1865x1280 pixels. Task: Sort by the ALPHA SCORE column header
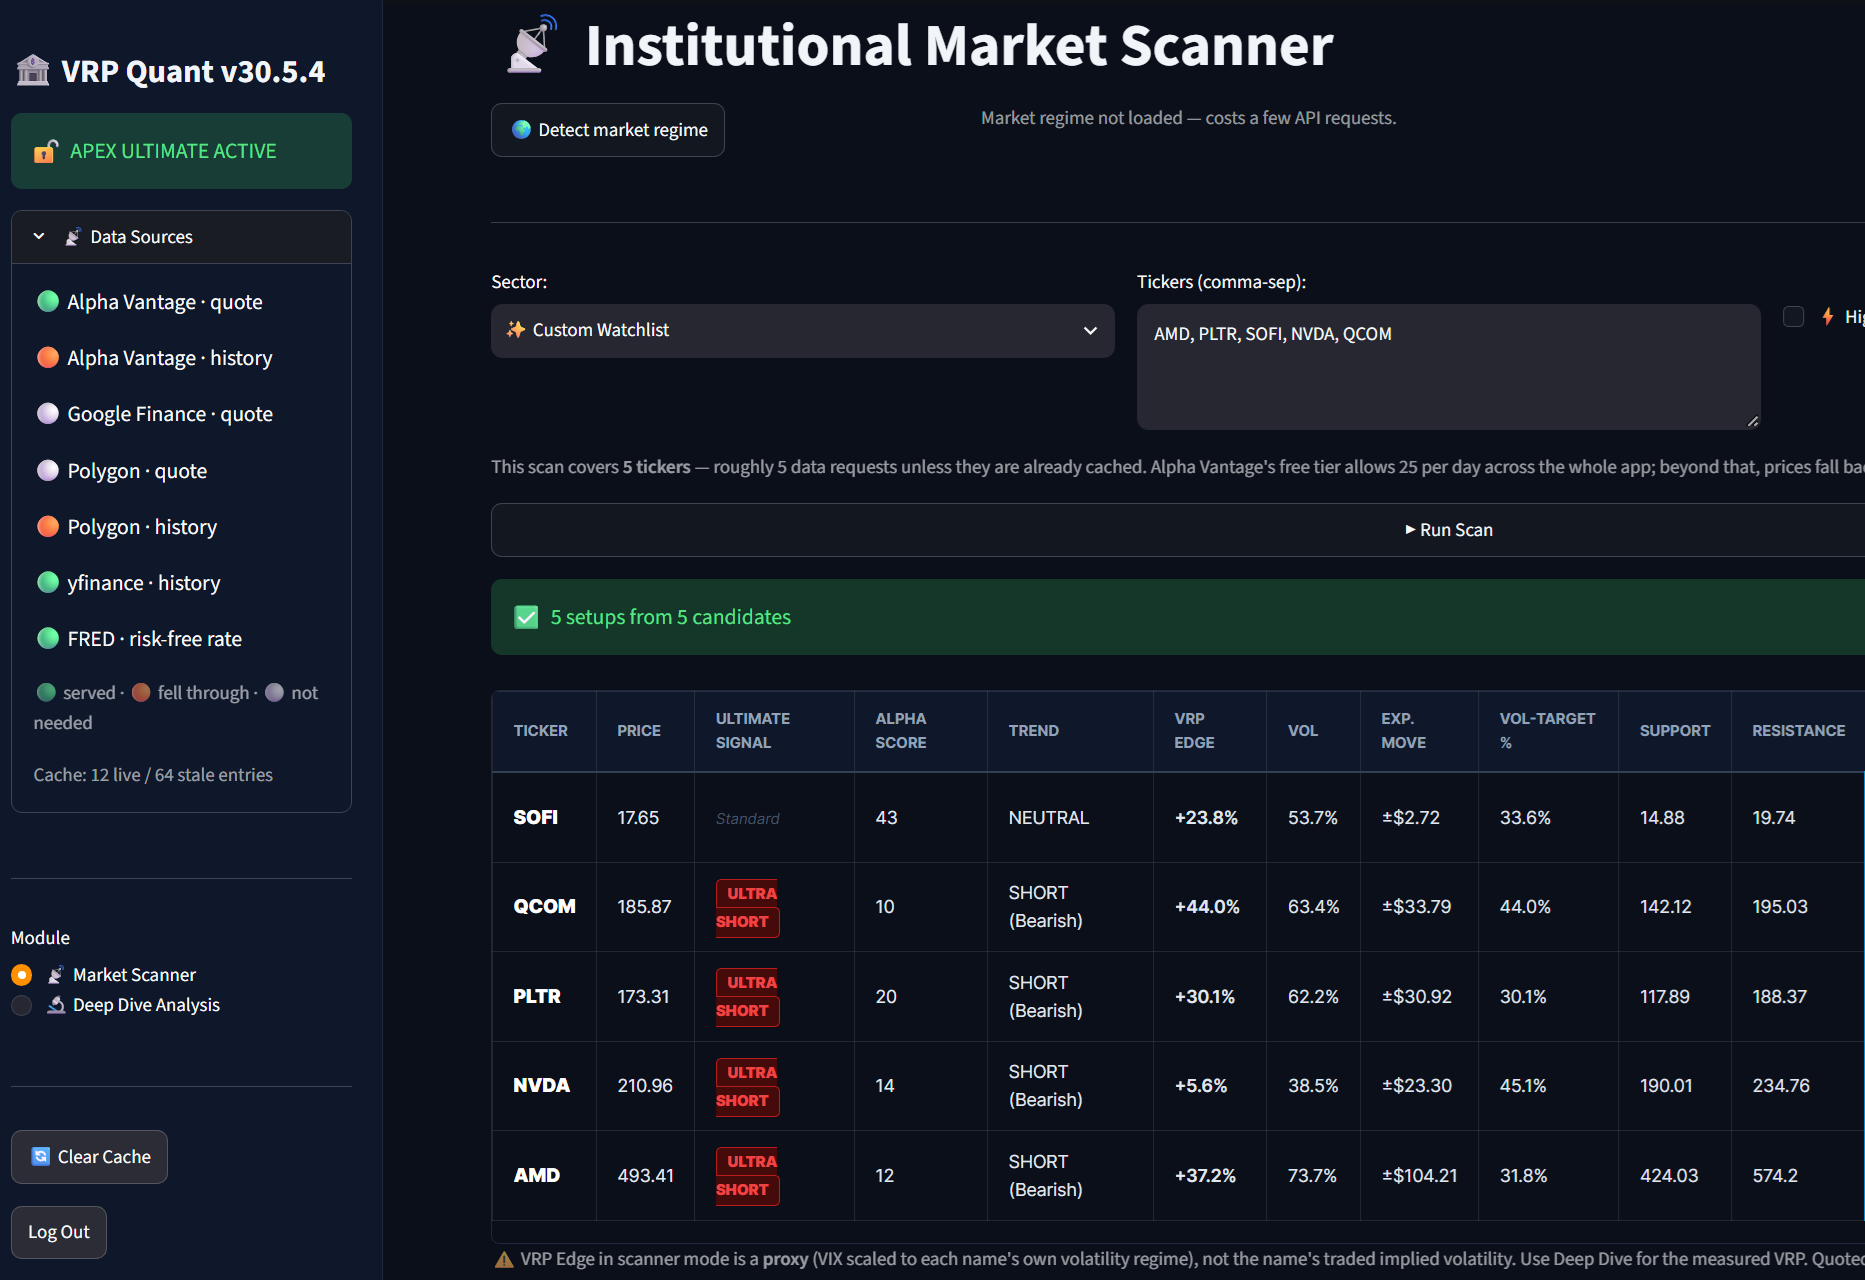pos(921,731)
